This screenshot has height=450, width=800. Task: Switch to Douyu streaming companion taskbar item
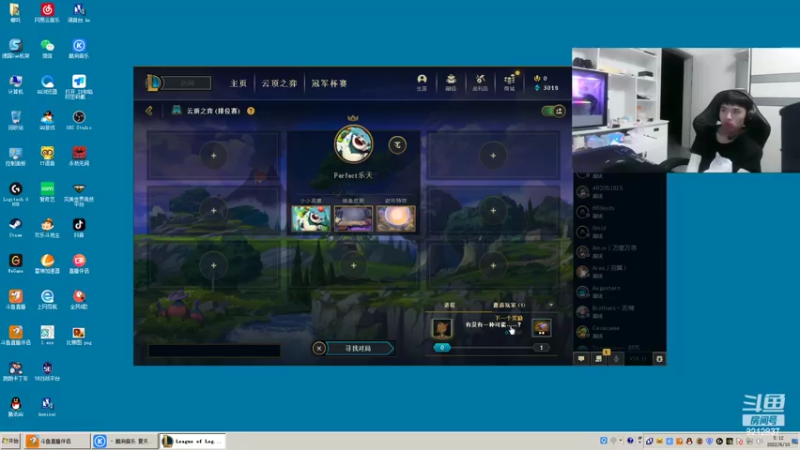pyautogui.click(x=57, y=441)
